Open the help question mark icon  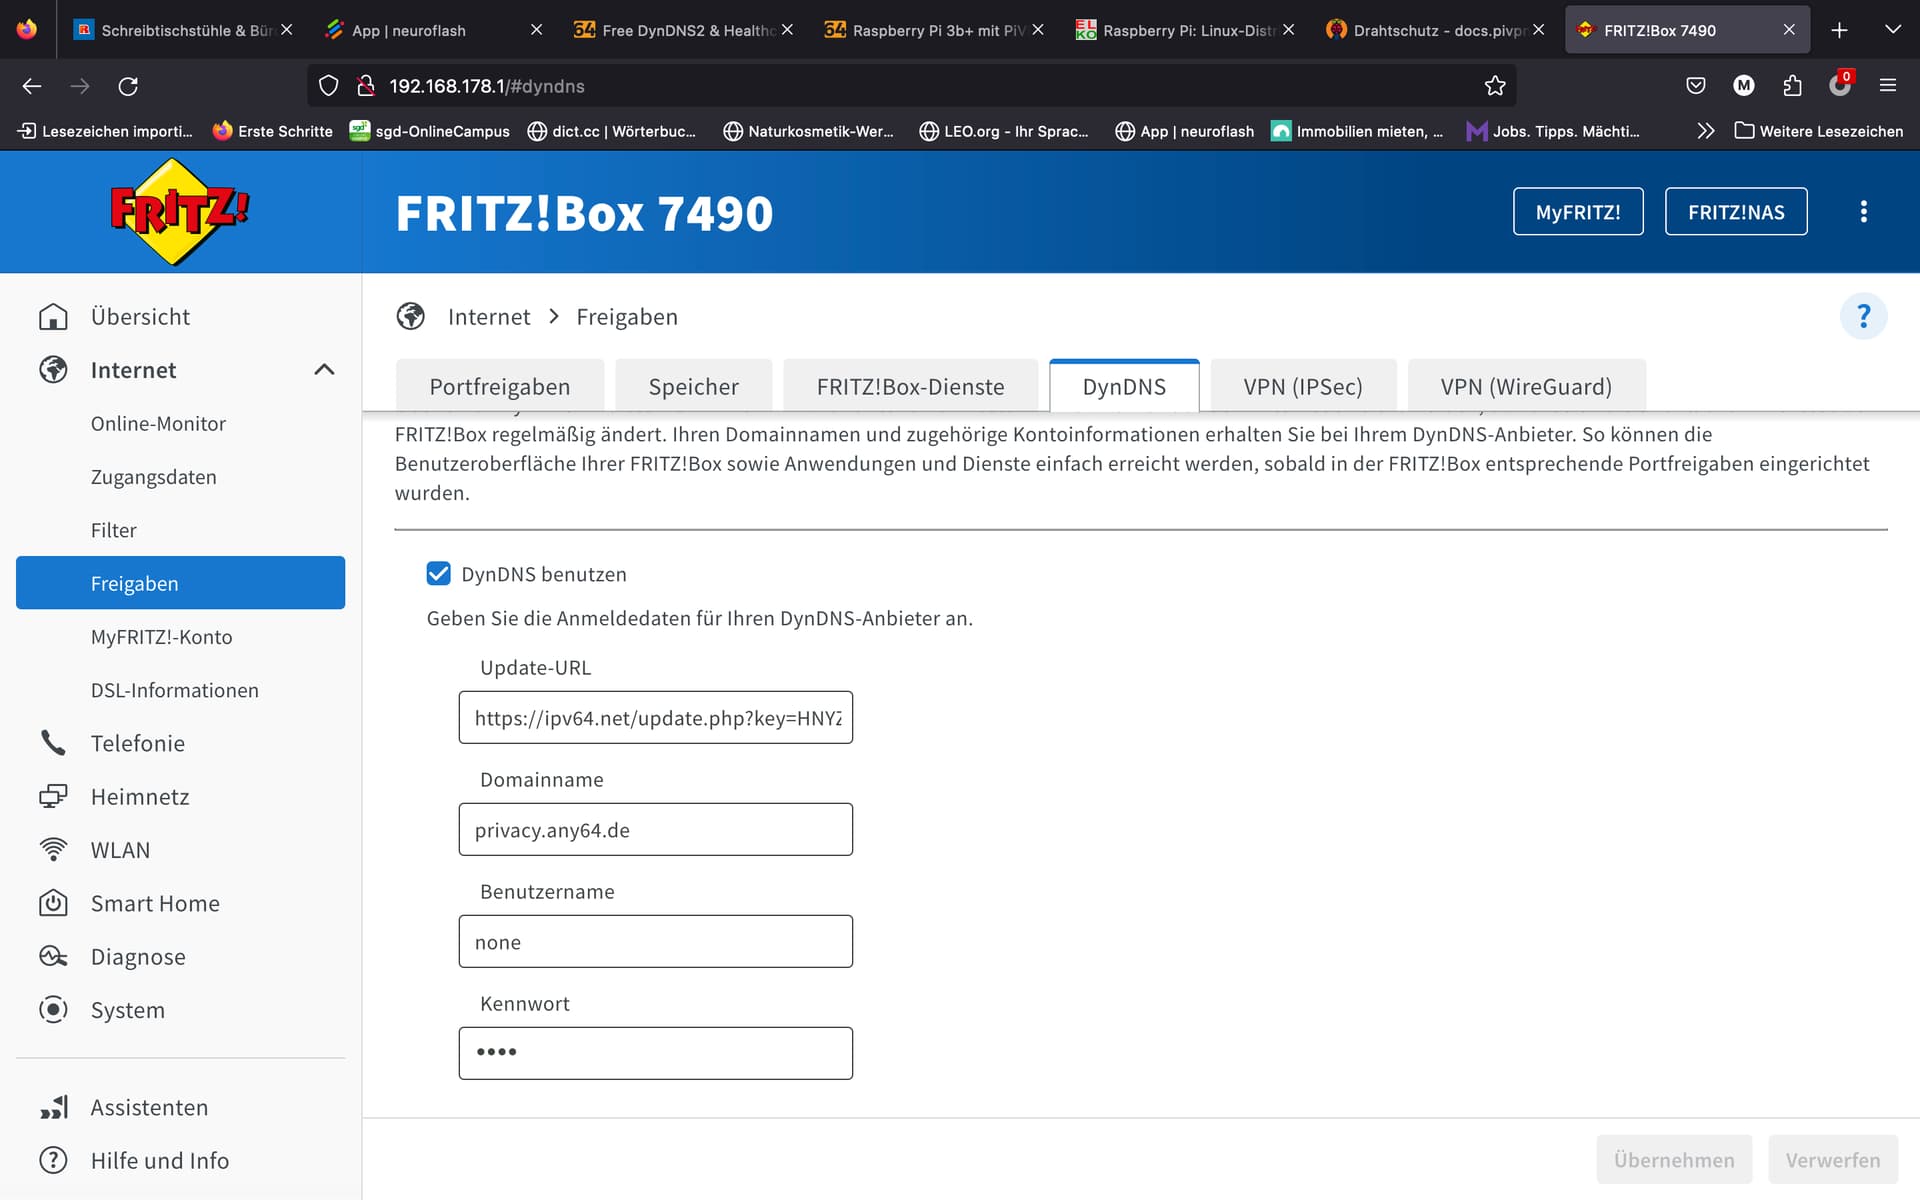[x=1863, y=316]
